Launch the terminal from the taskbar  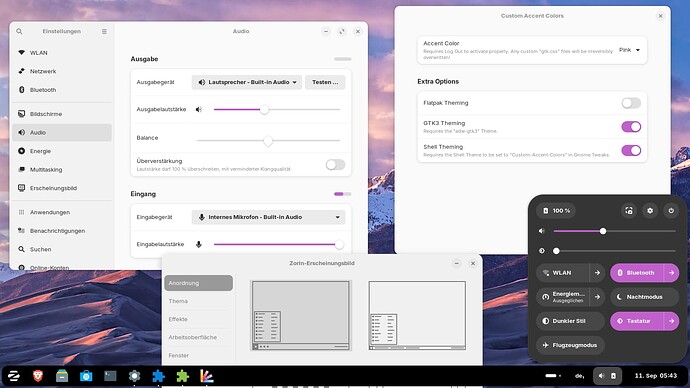pyautogui.click(x=110, y=376)
